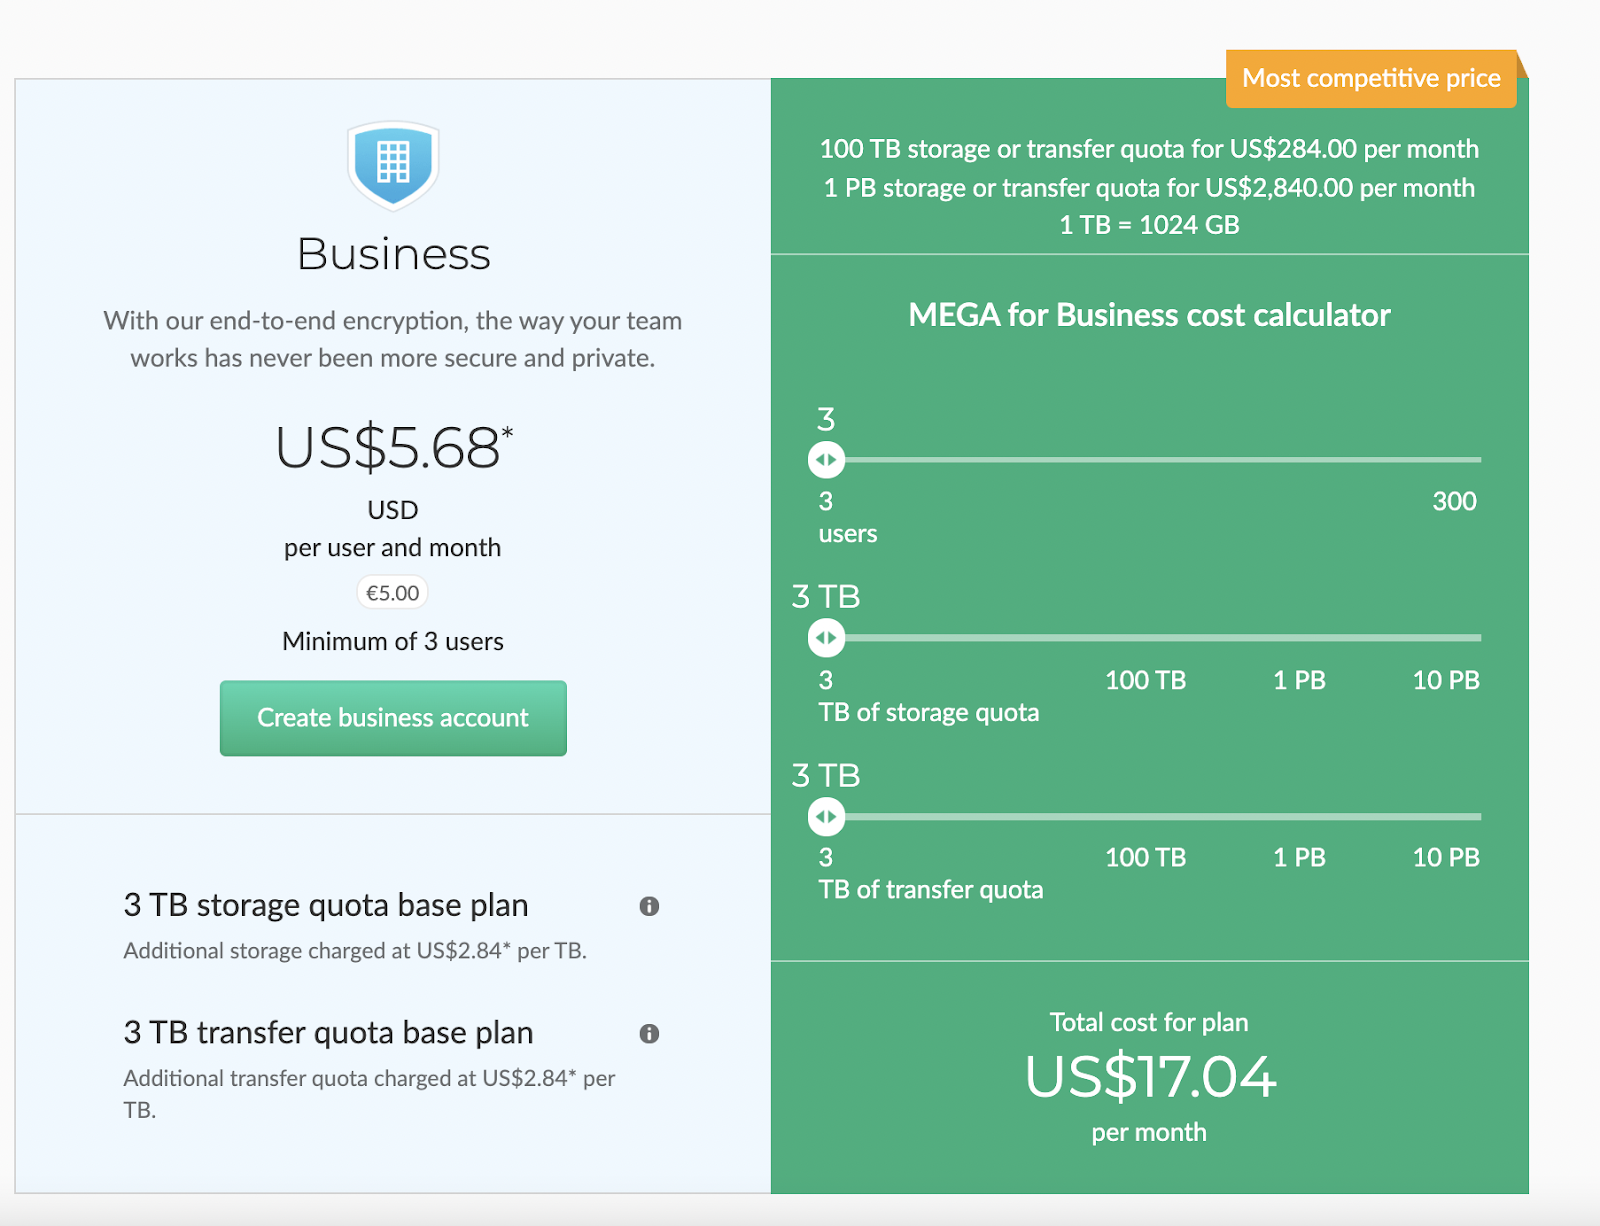Click 1 PB mark on transfer quota slider
This screenshot has width=1600, height=1226.
point(1299,857)
